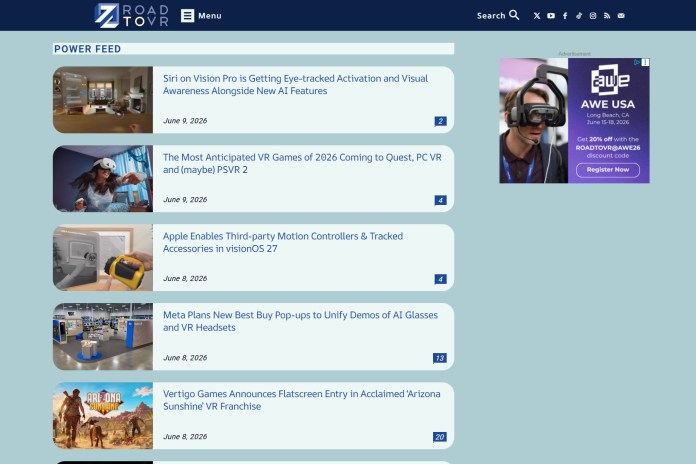Image resolution: width=696 pixels, height=464 pixels.
Task: Open the 2 comments badge on Siri article
Action: pos(440,121)
